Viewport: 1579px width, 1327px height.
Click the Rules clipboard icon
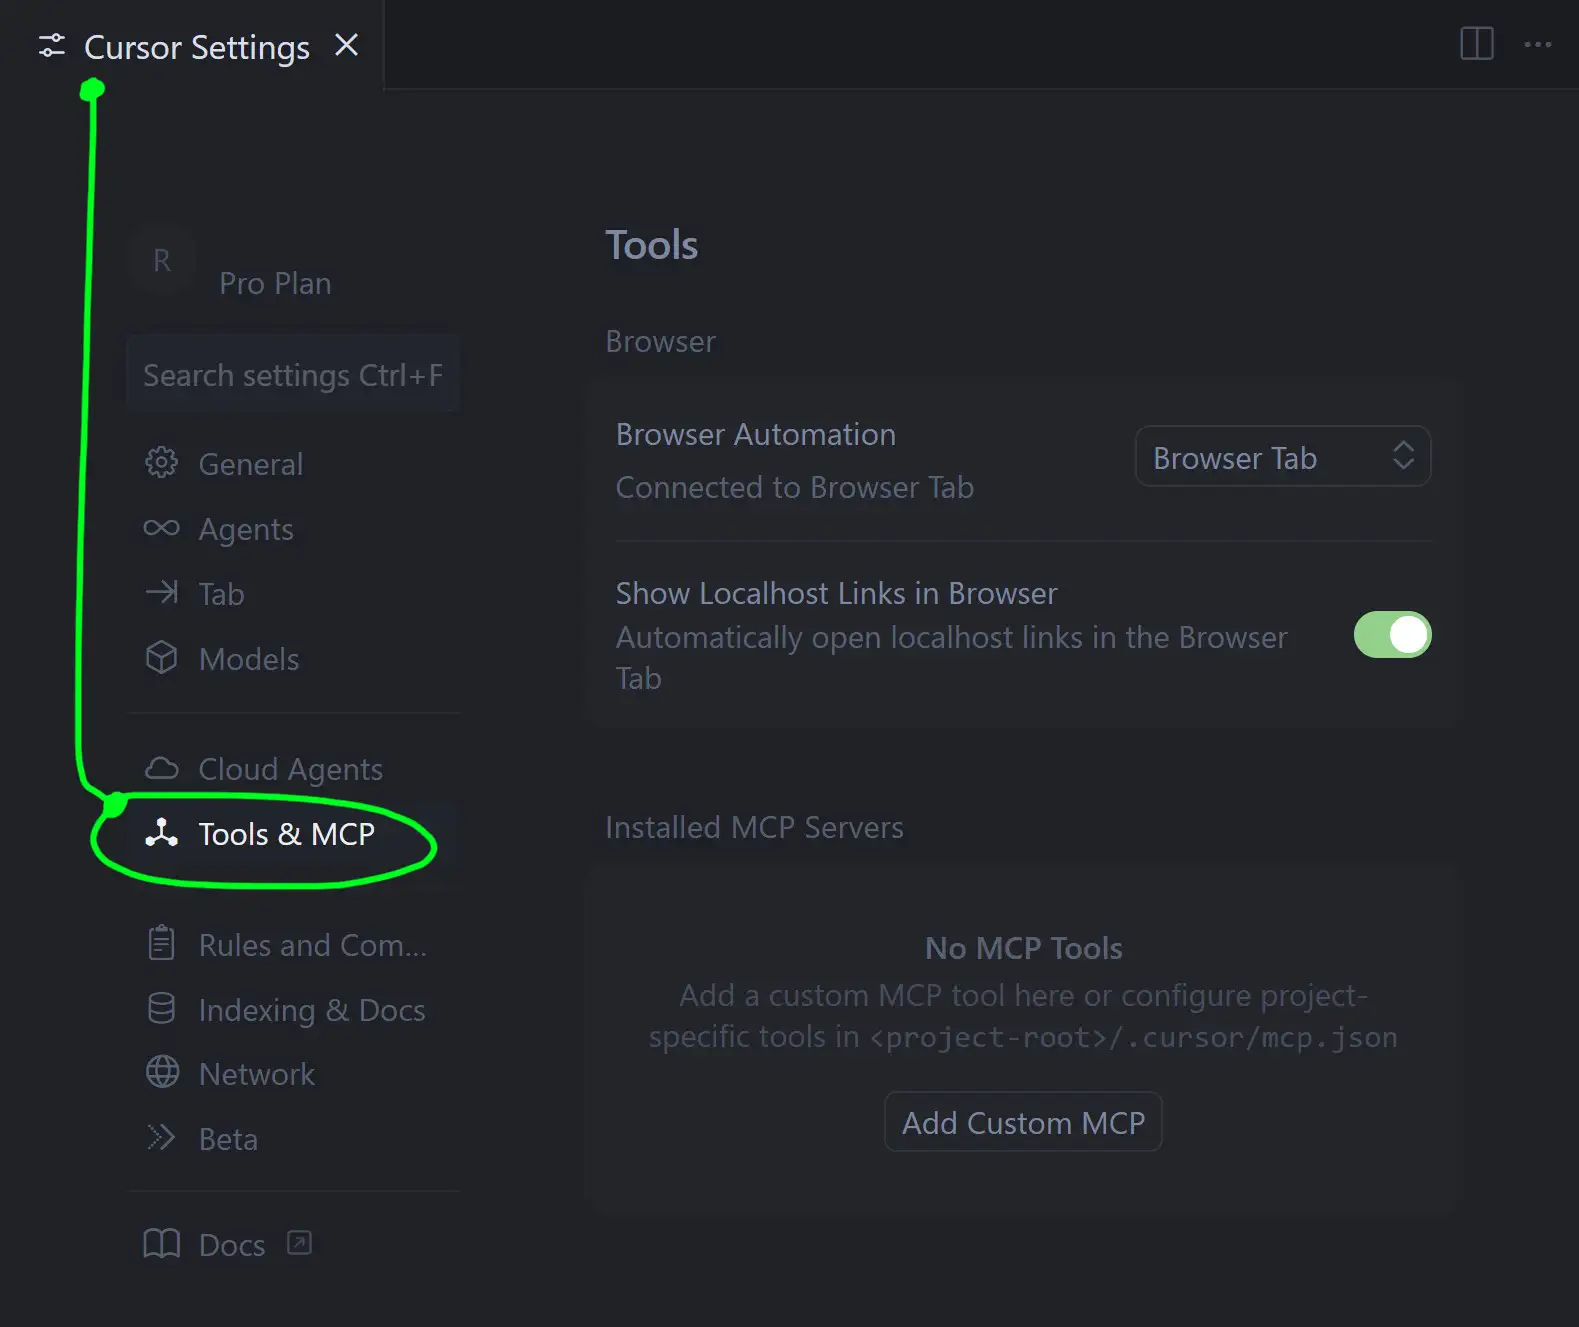[161, 943]
